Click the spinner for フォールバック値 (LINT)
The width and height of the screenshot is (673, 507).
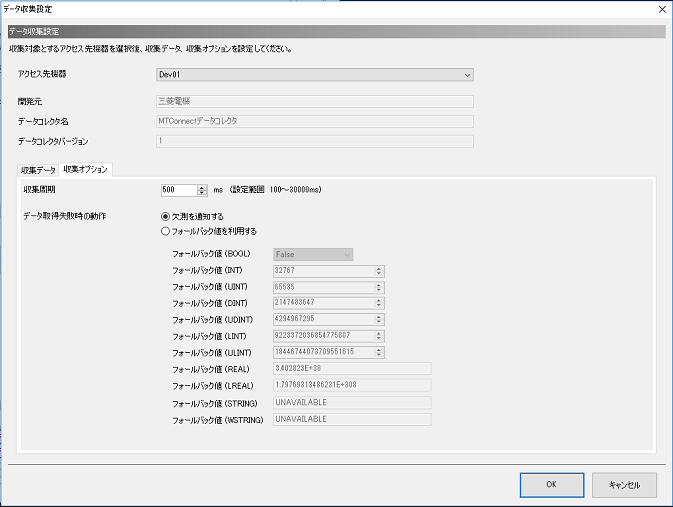point(379,336)
